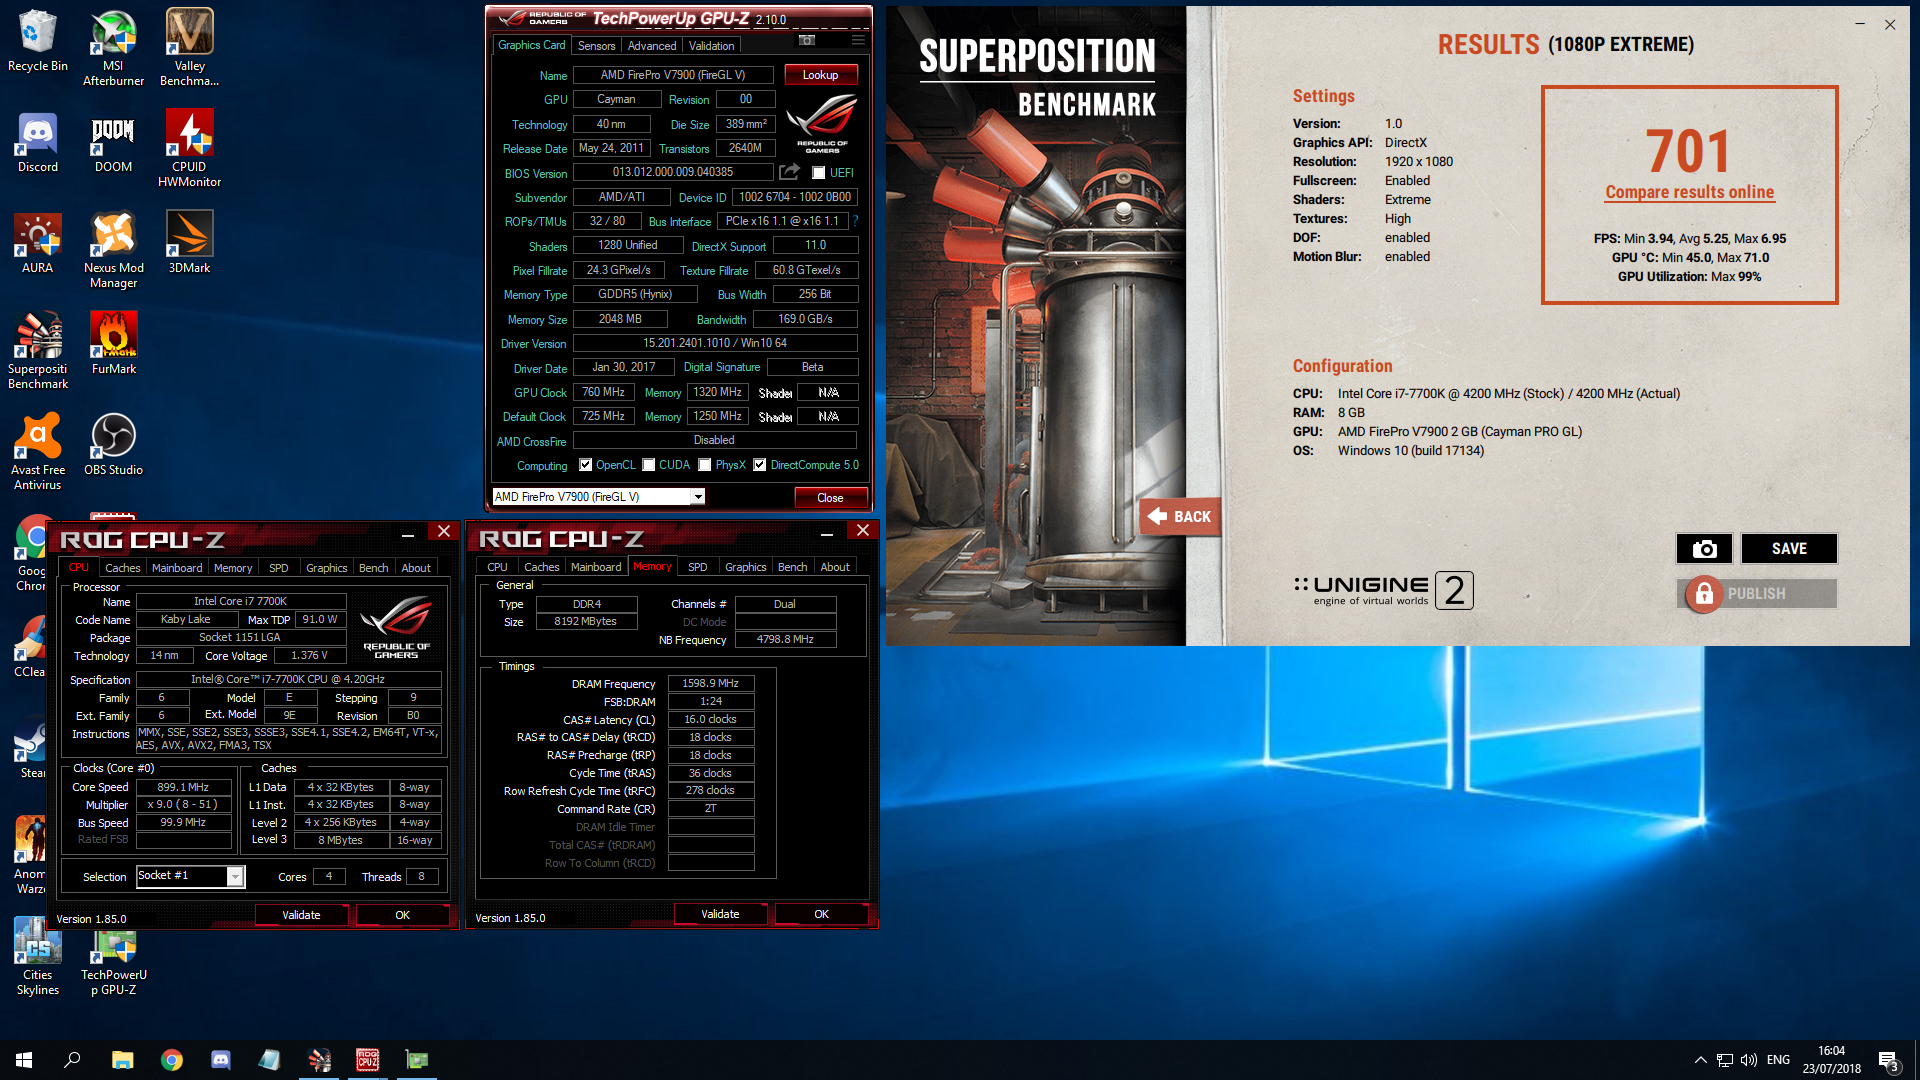Open About tab in left CPU-Z window
The width and height of the screenshot is (1920, 1080).
[416, 568]
